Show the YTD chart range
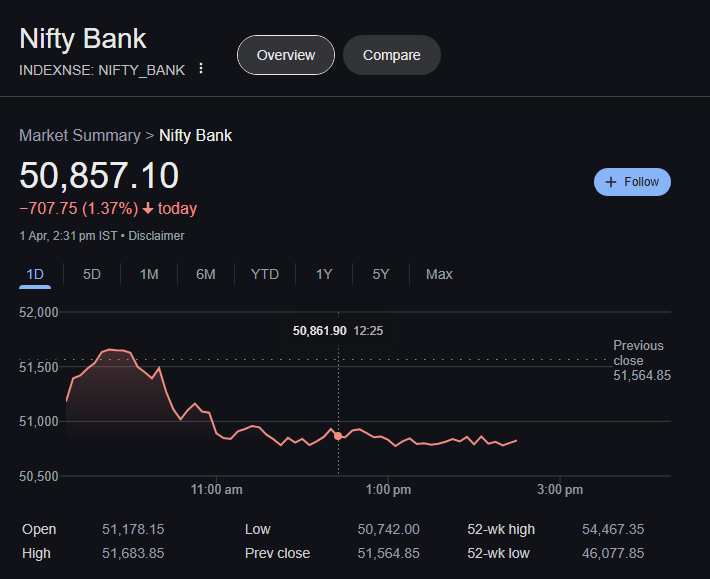The height and width of the screenshot is (579, 710). tap(265, 274)
